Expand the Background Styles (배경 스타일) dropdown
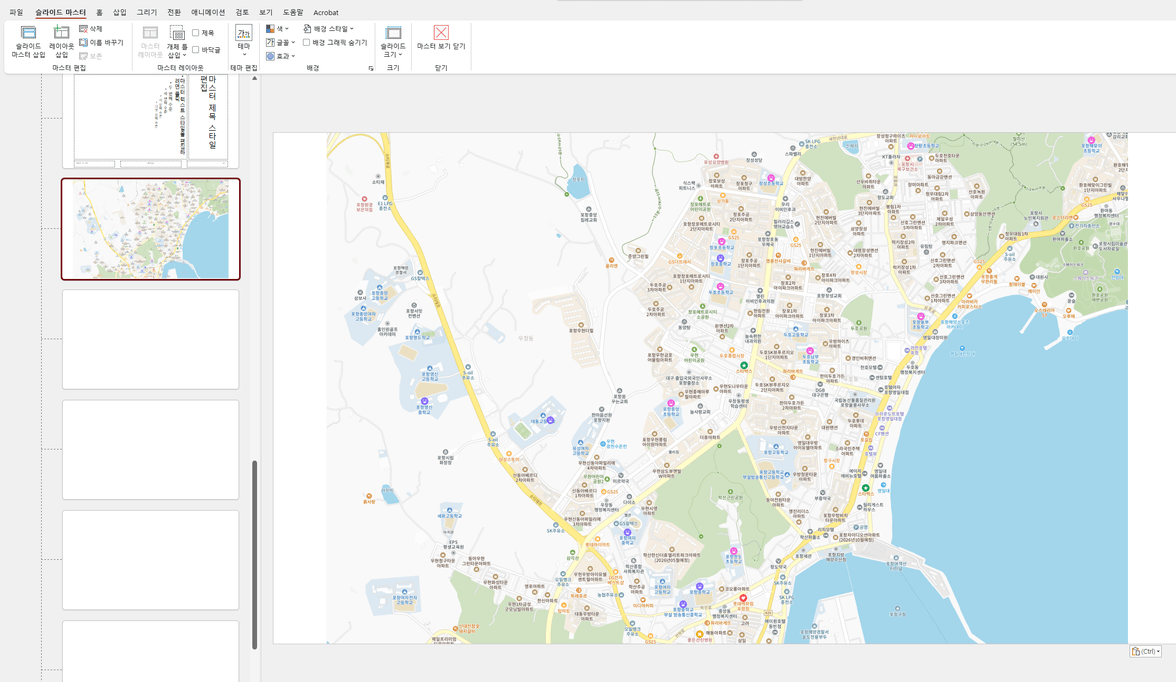The image size is (1176, 682). pyautogui.click(x=329, y=29)
